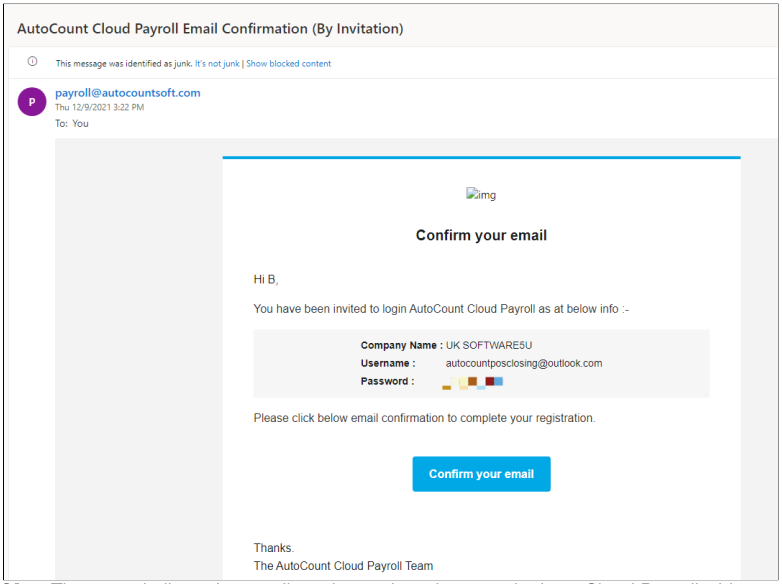
Task: Click the 'Hi B,' greeting
Action: tap(266, 280)
